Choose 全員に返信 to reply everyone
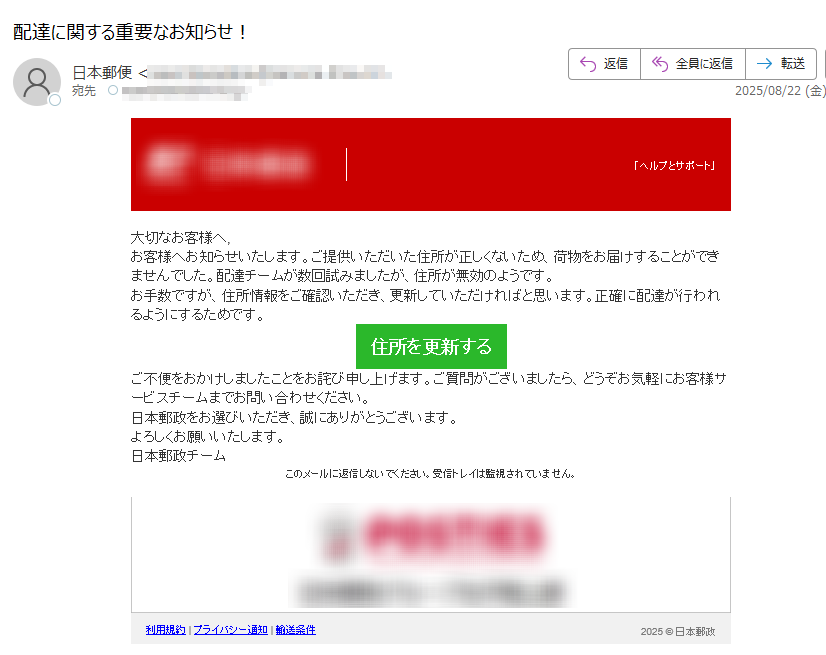Screen dimensions: 826x655 pos(704,64)
